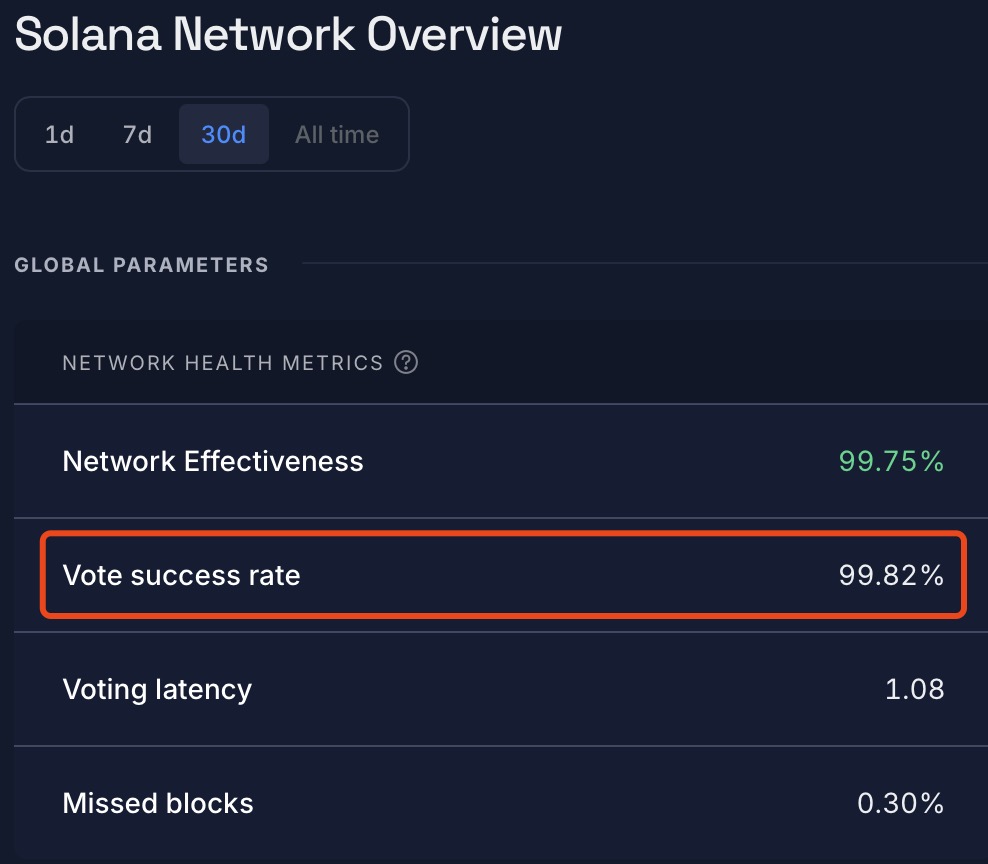Show All time network data

(337, 135)
